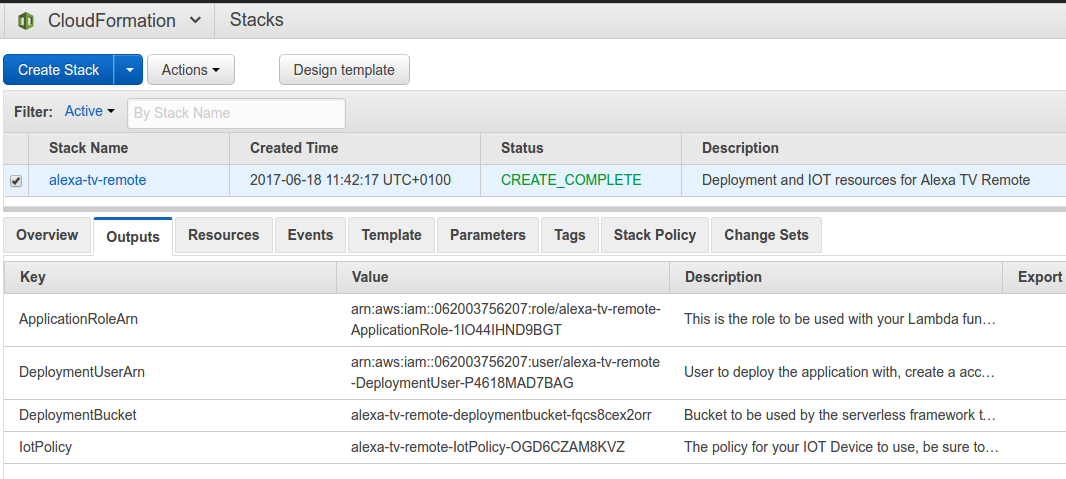Select the deploymentbucket-fqcs8cex2orr value
Viewport: 1066px width, 479px height.
point(501,415)
